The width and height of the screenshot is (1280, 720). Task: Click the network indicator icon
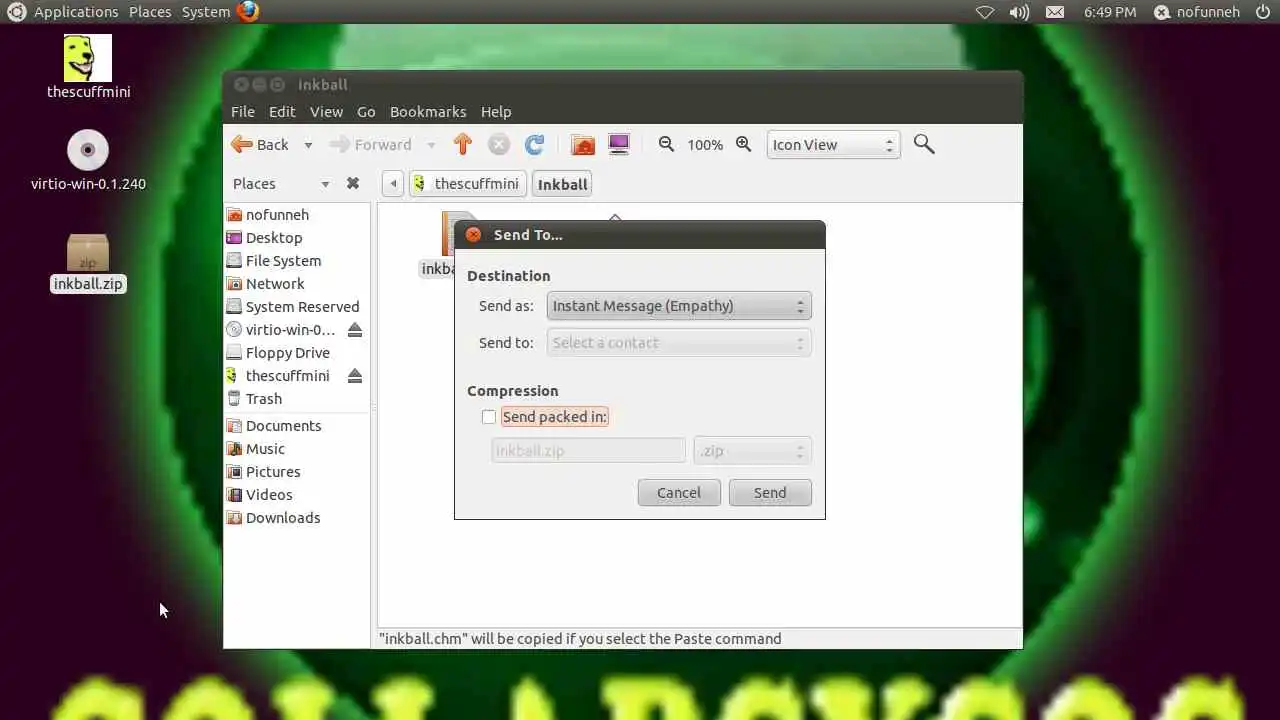(x=985, y=12)
